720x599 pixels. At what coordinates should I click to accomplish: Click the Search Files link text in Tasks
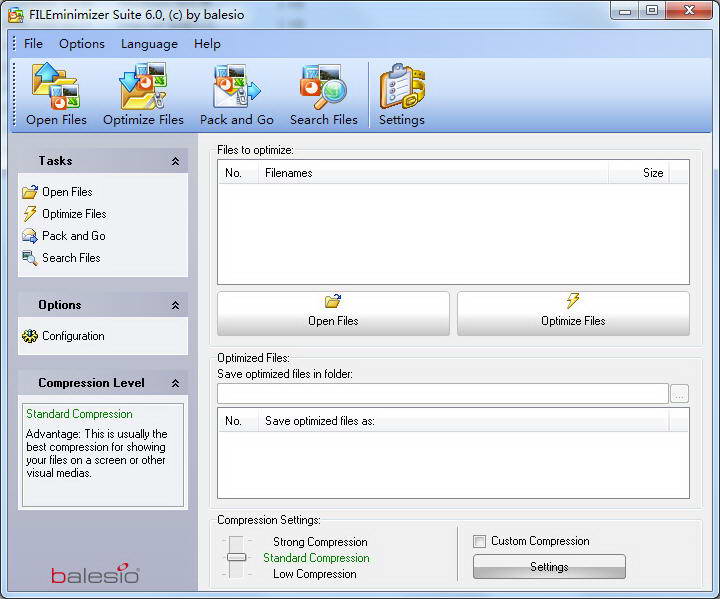coord(71,258)
